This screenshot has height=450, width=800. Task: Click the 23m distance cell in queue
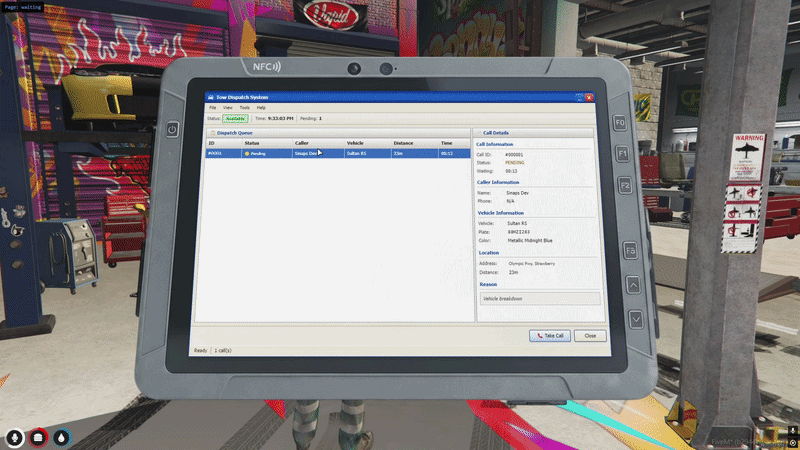[414, 153]
